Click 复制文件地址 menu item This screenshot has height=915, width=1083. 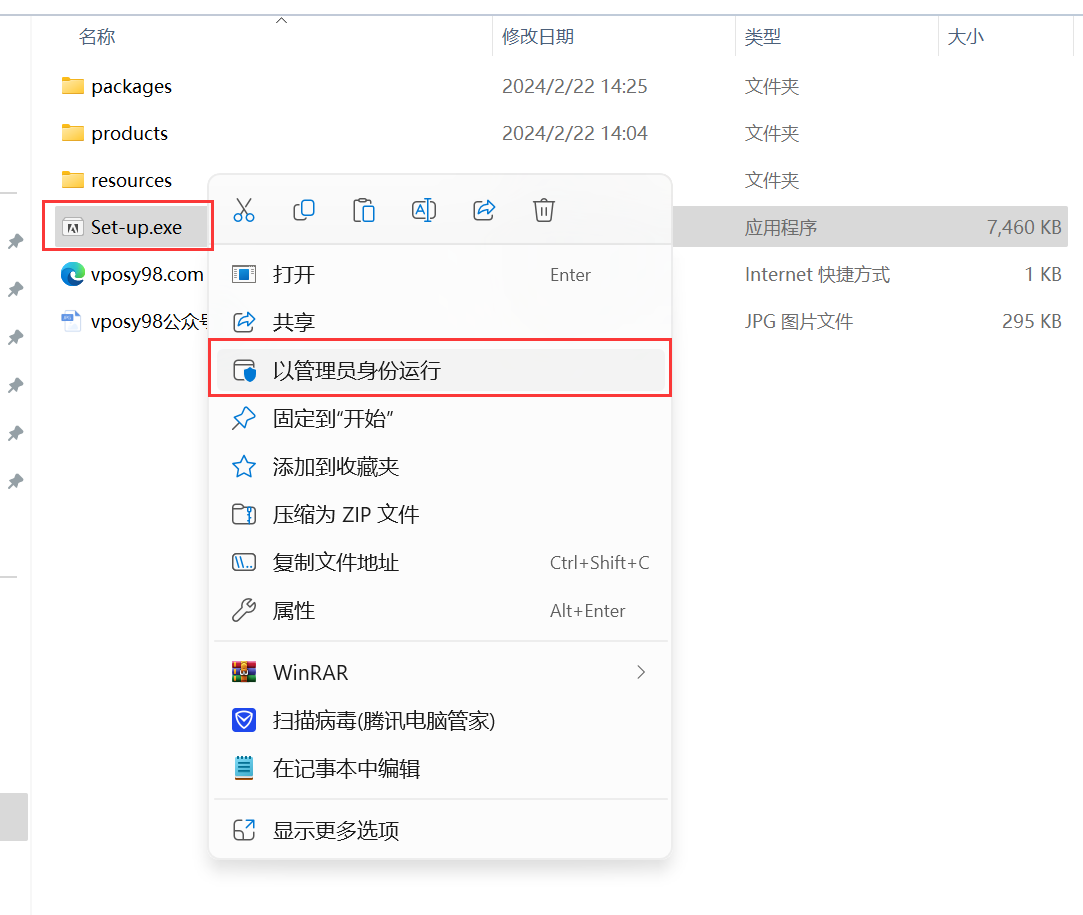click(x=336, y=563)
